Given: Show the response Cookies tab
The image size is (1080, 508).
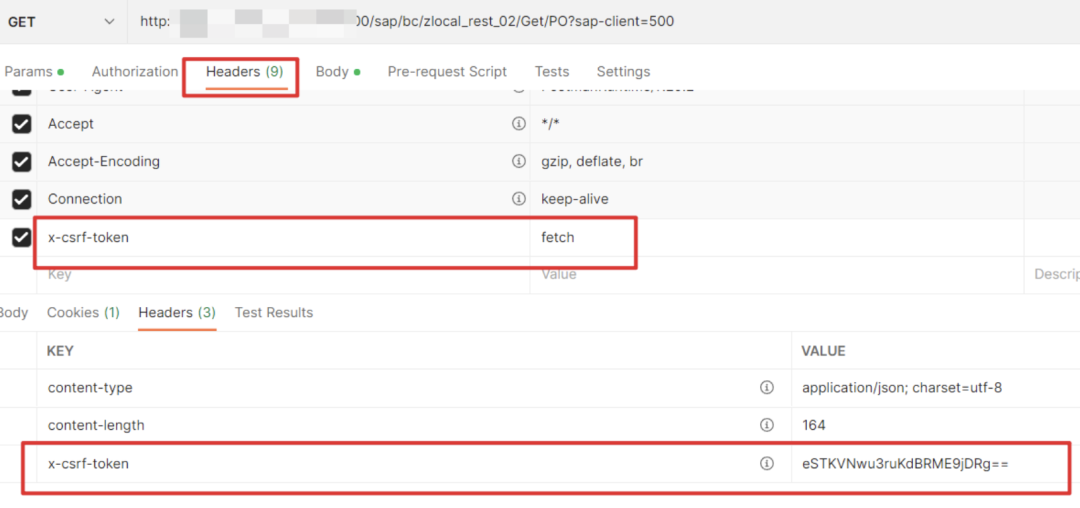Looking at the screenshot, I should point(83,313).
